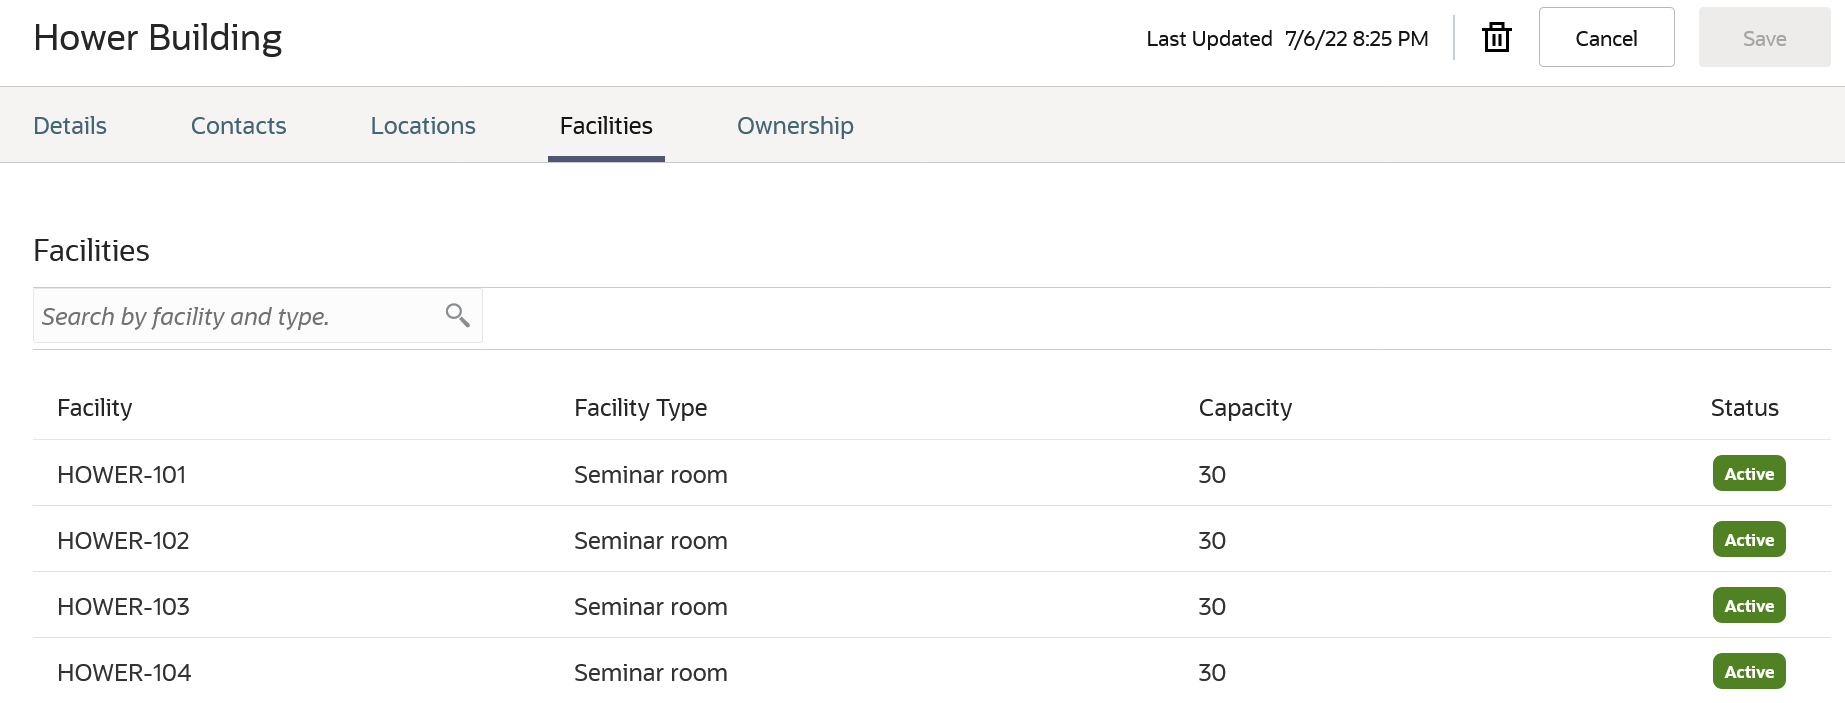Select the HOWER-102 facility row

pos(123,541)
